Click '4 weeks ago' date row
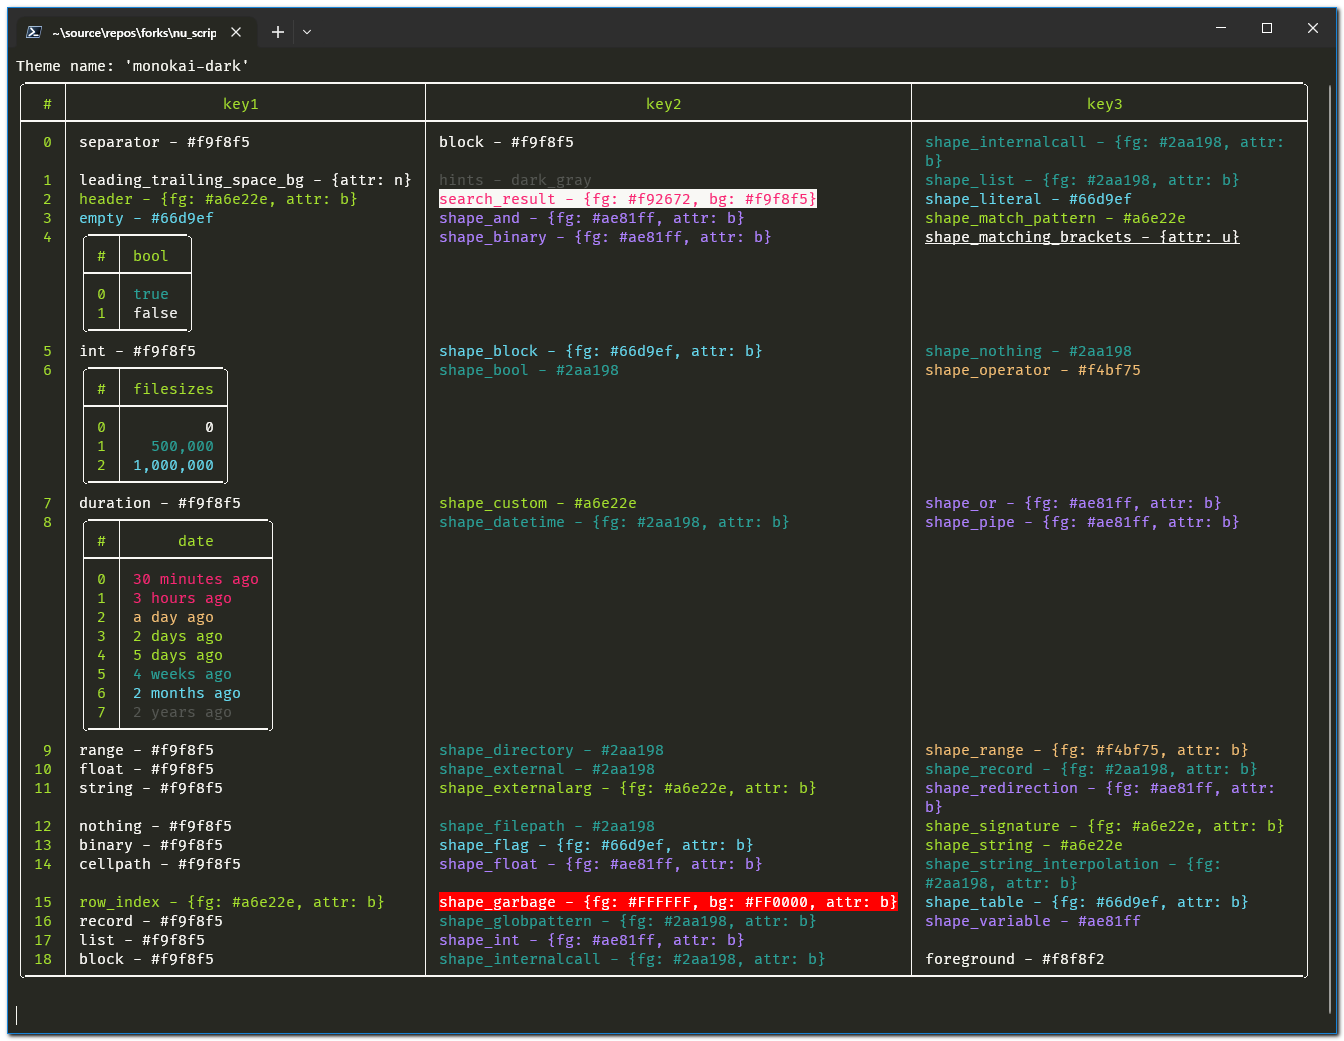Viewport: 1344px width, 1041px height. [182, 674]
